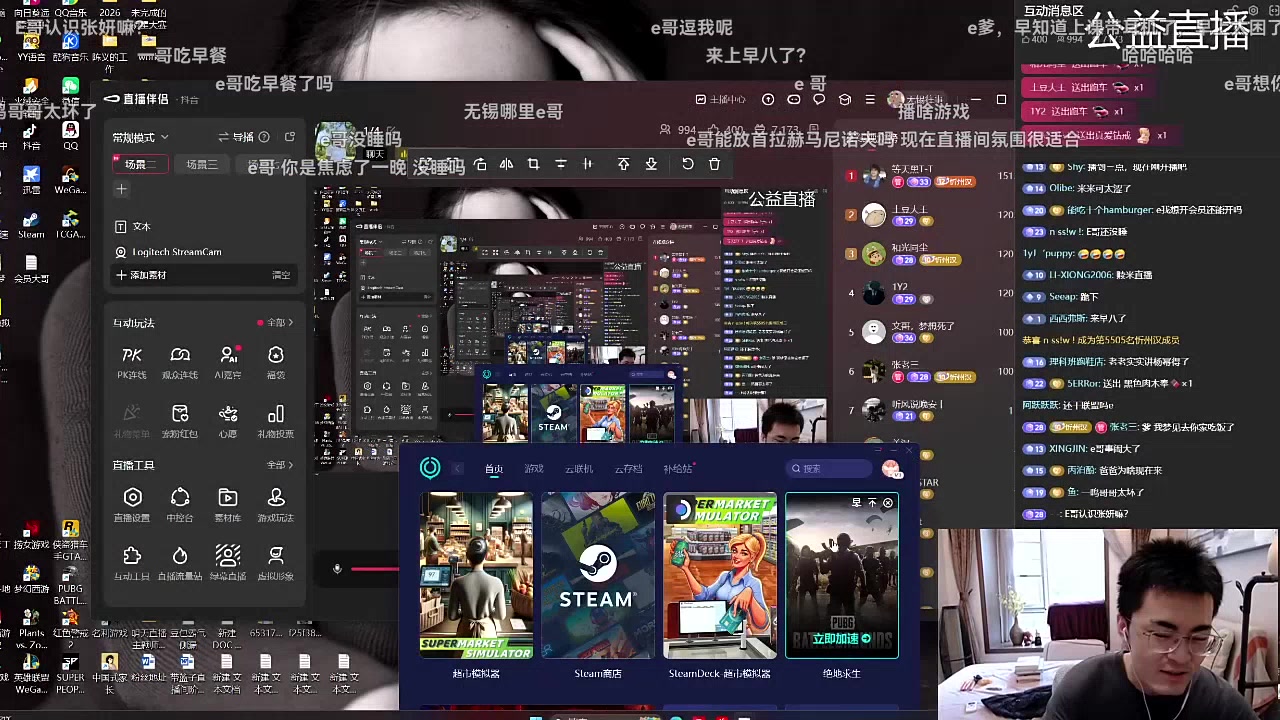Switch to the 游戏 tab in game launcher
Screen dimensions: 1280x720
[x=534, y=469]
